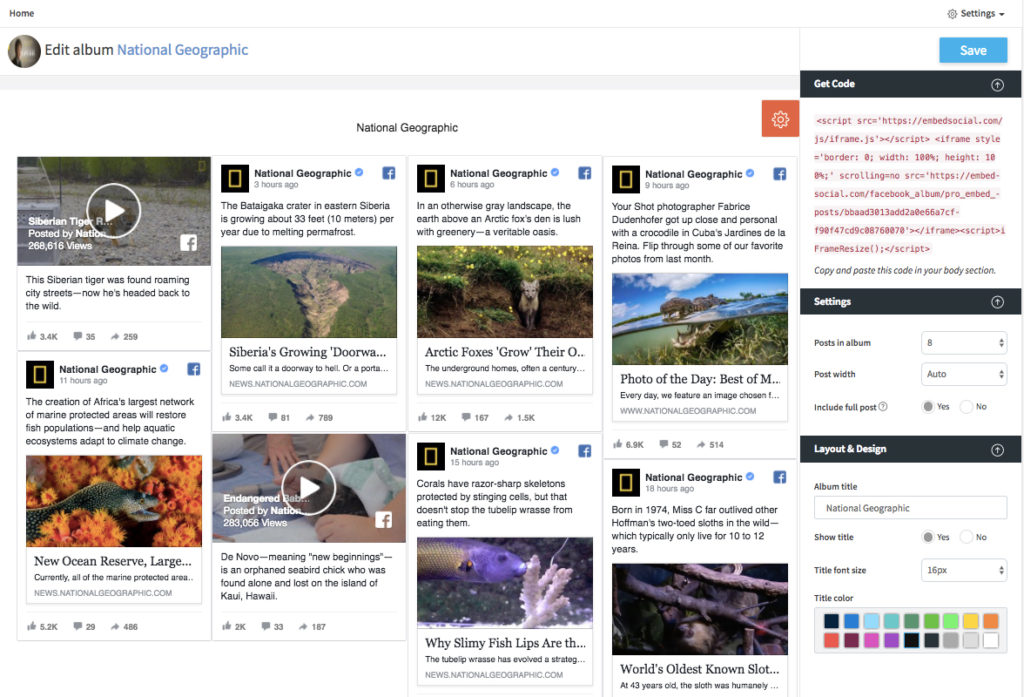Select the red title color swatch
1024x697 pixels.
[x=834, y=640]
